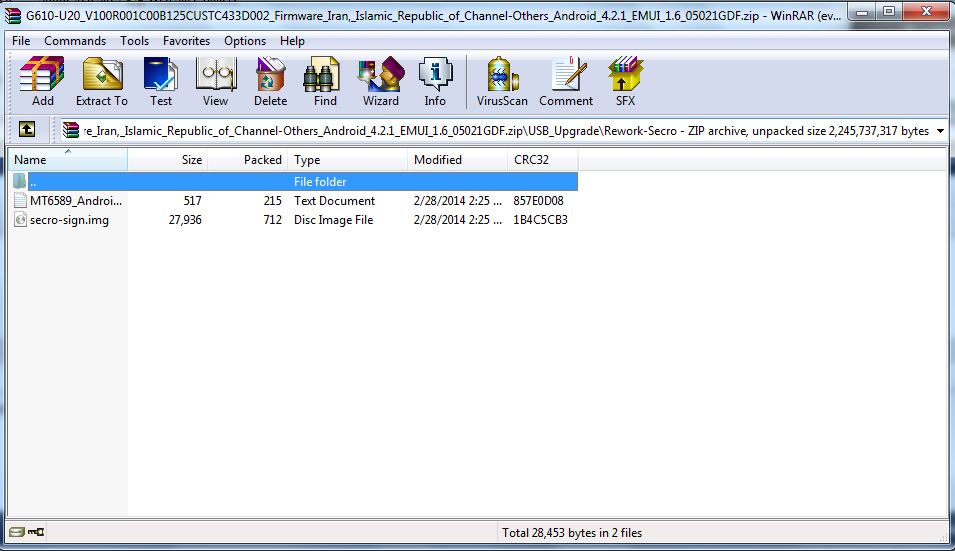Go up one folder level button
This screenshot has height=551, width=955.
click(x=27, y=130)
